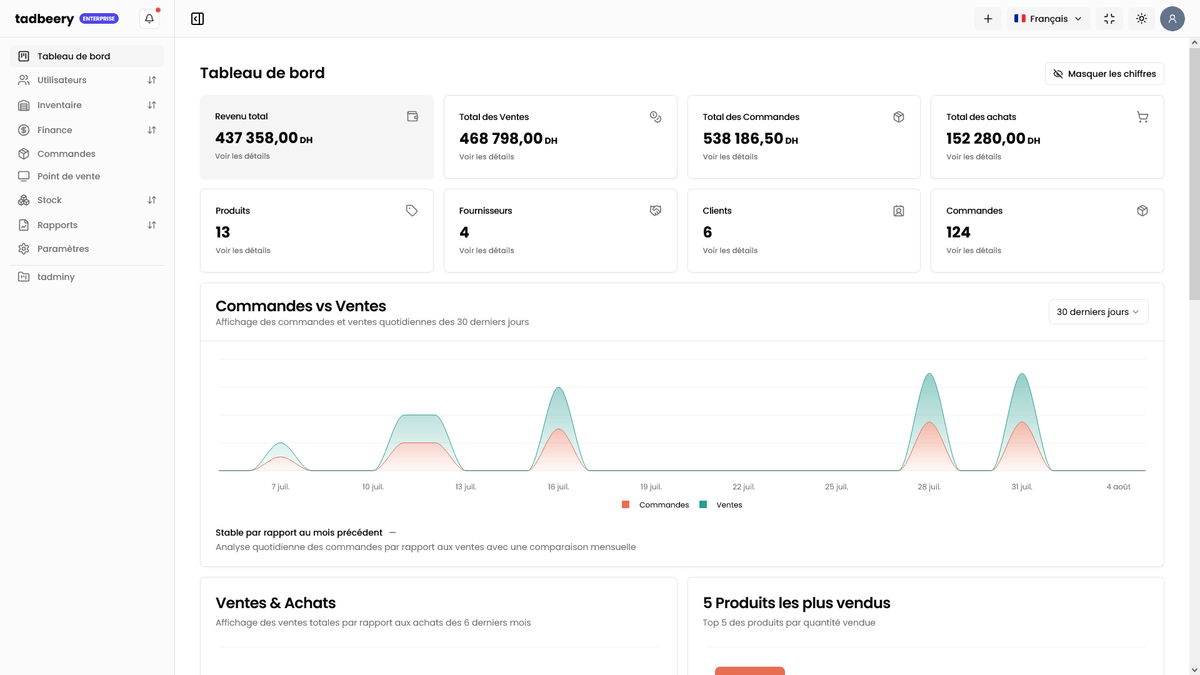Viewport: 1200px width, 675px height.
Task: Click the tag icon on Produits card
Action: point(411,211)
